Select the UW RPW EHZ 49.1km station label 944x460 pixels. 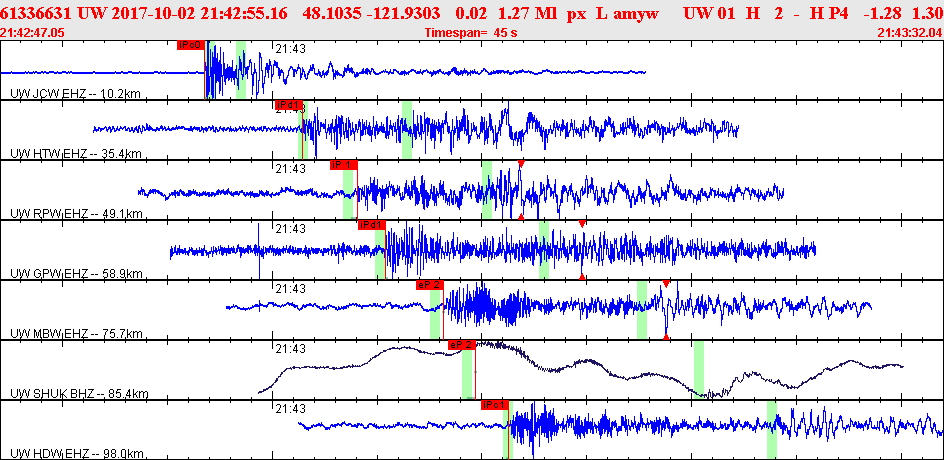(x=76, y=214)
